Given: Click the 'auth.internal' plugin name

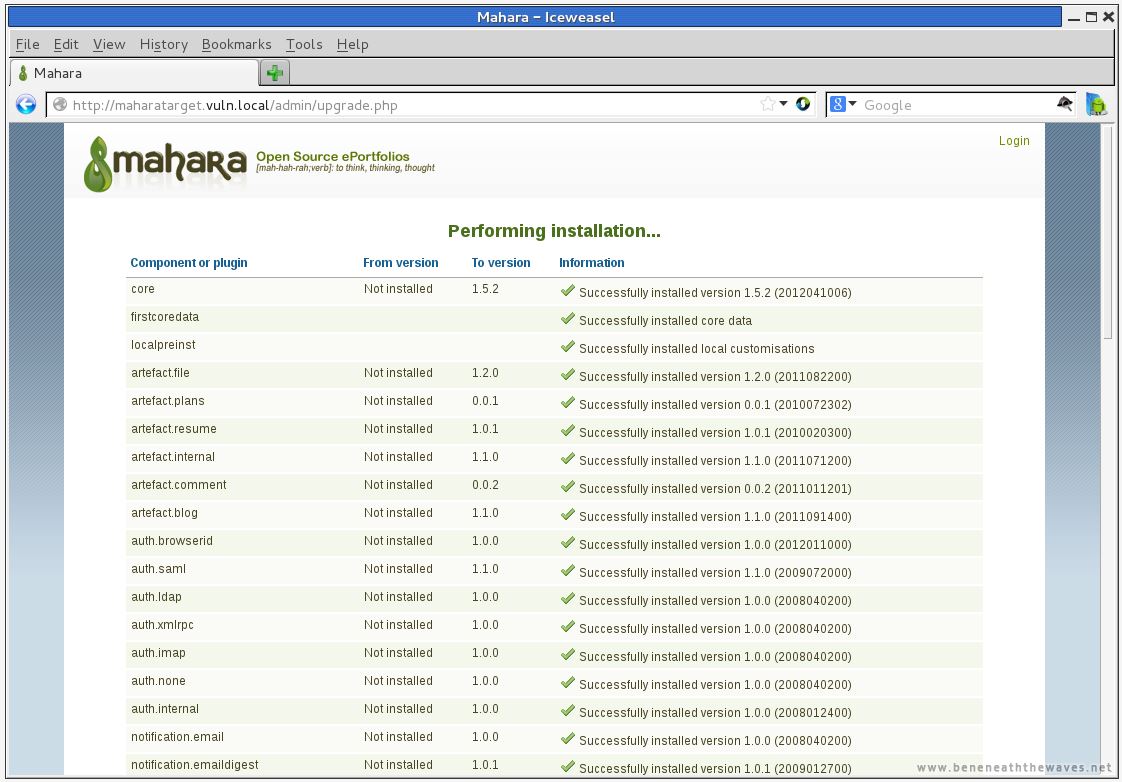Looking at the screenshot, I should [x=165, y=708].
